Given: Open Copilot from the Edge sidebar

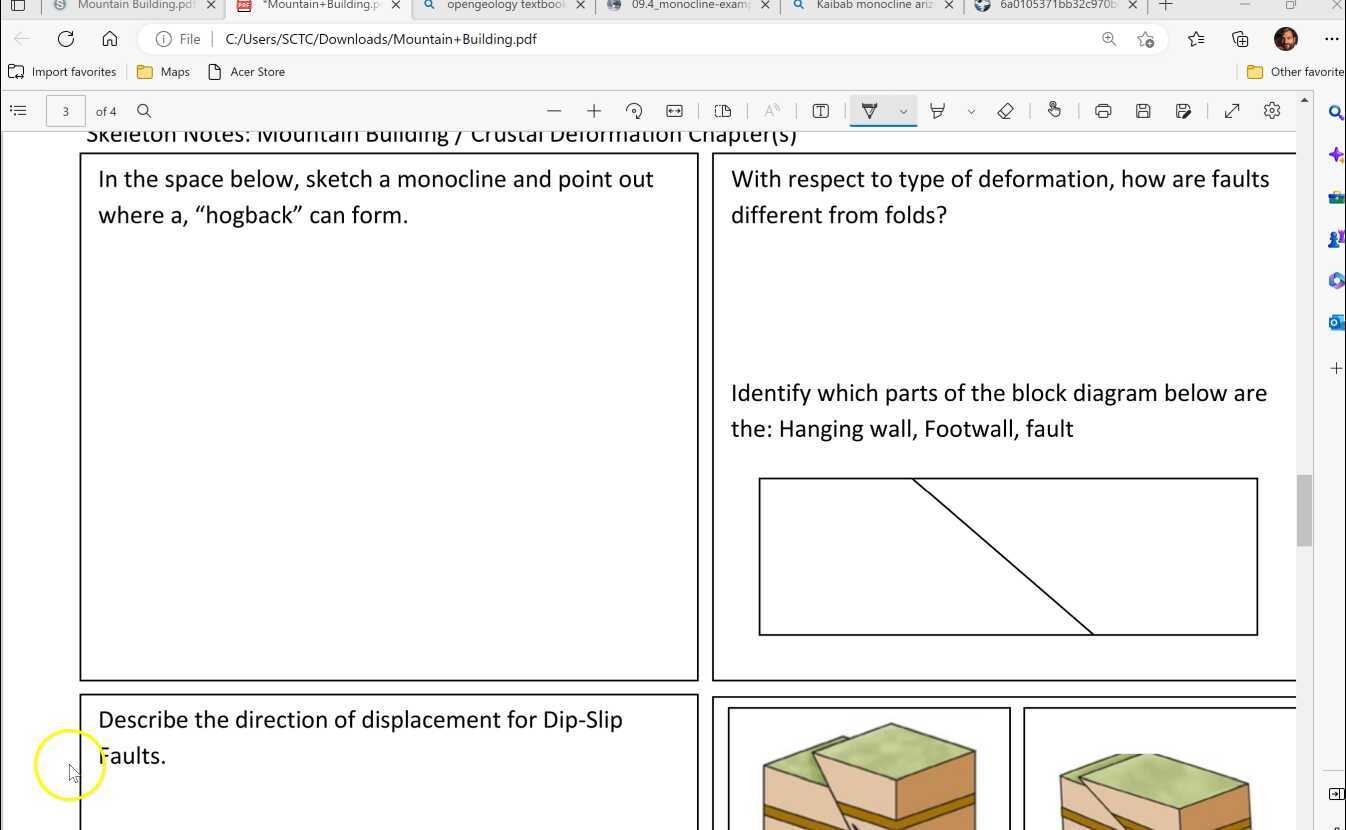Looking at the screenshot, I should click(1336, 155).
